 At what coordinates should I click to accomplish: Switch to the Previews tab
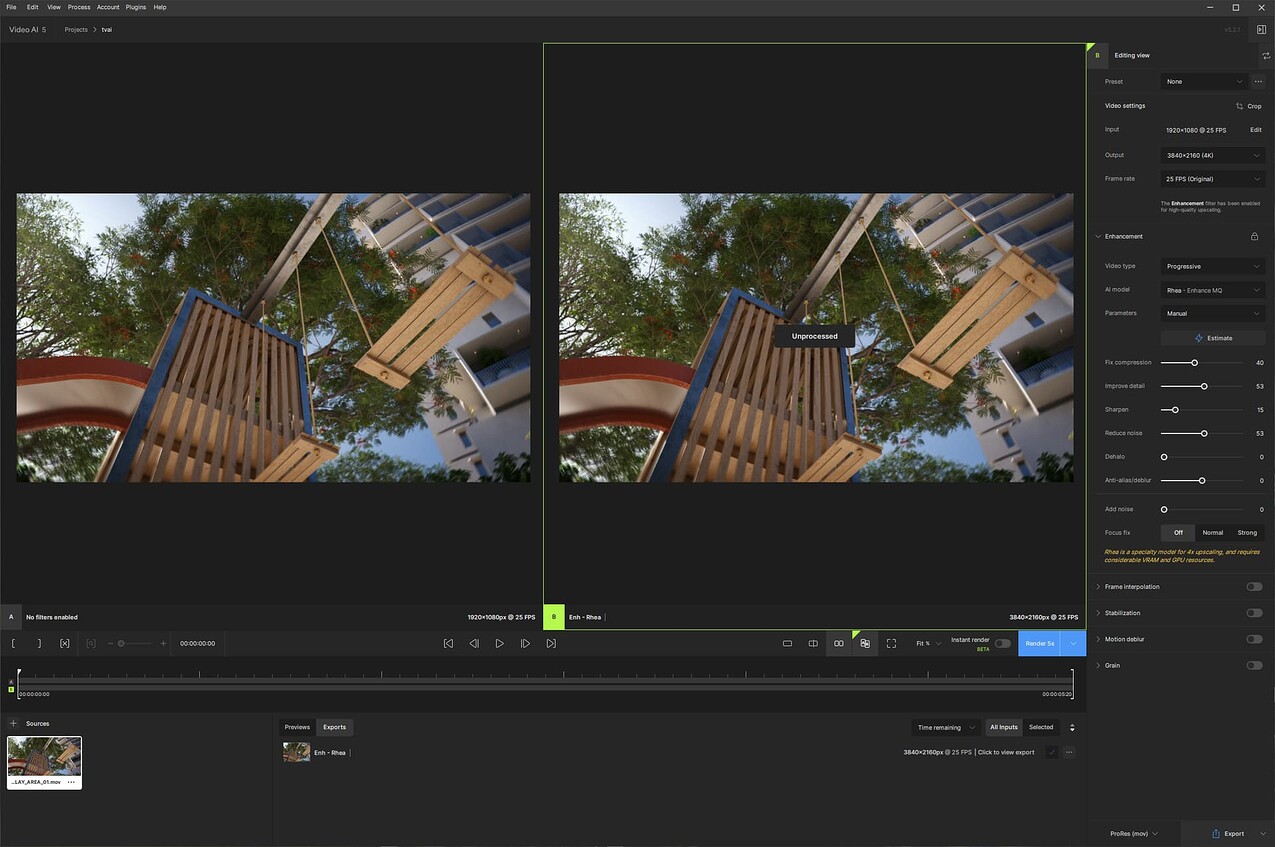(297, 727)
